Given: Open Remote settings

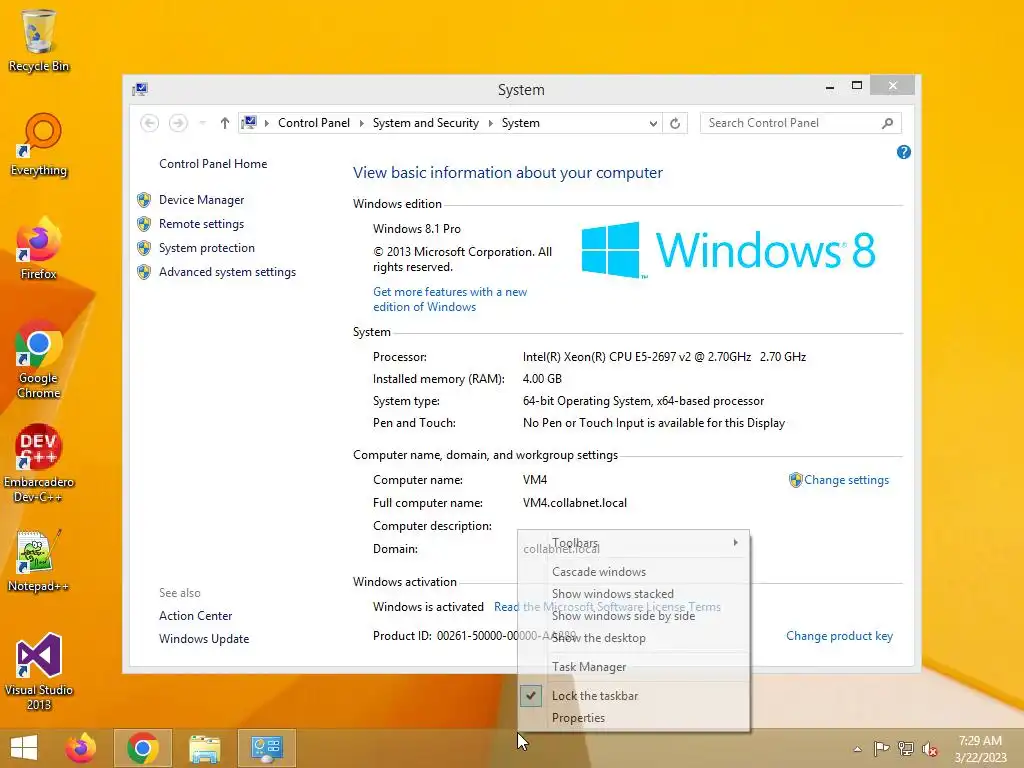Looking at the screenshot, I should [201, 224].
